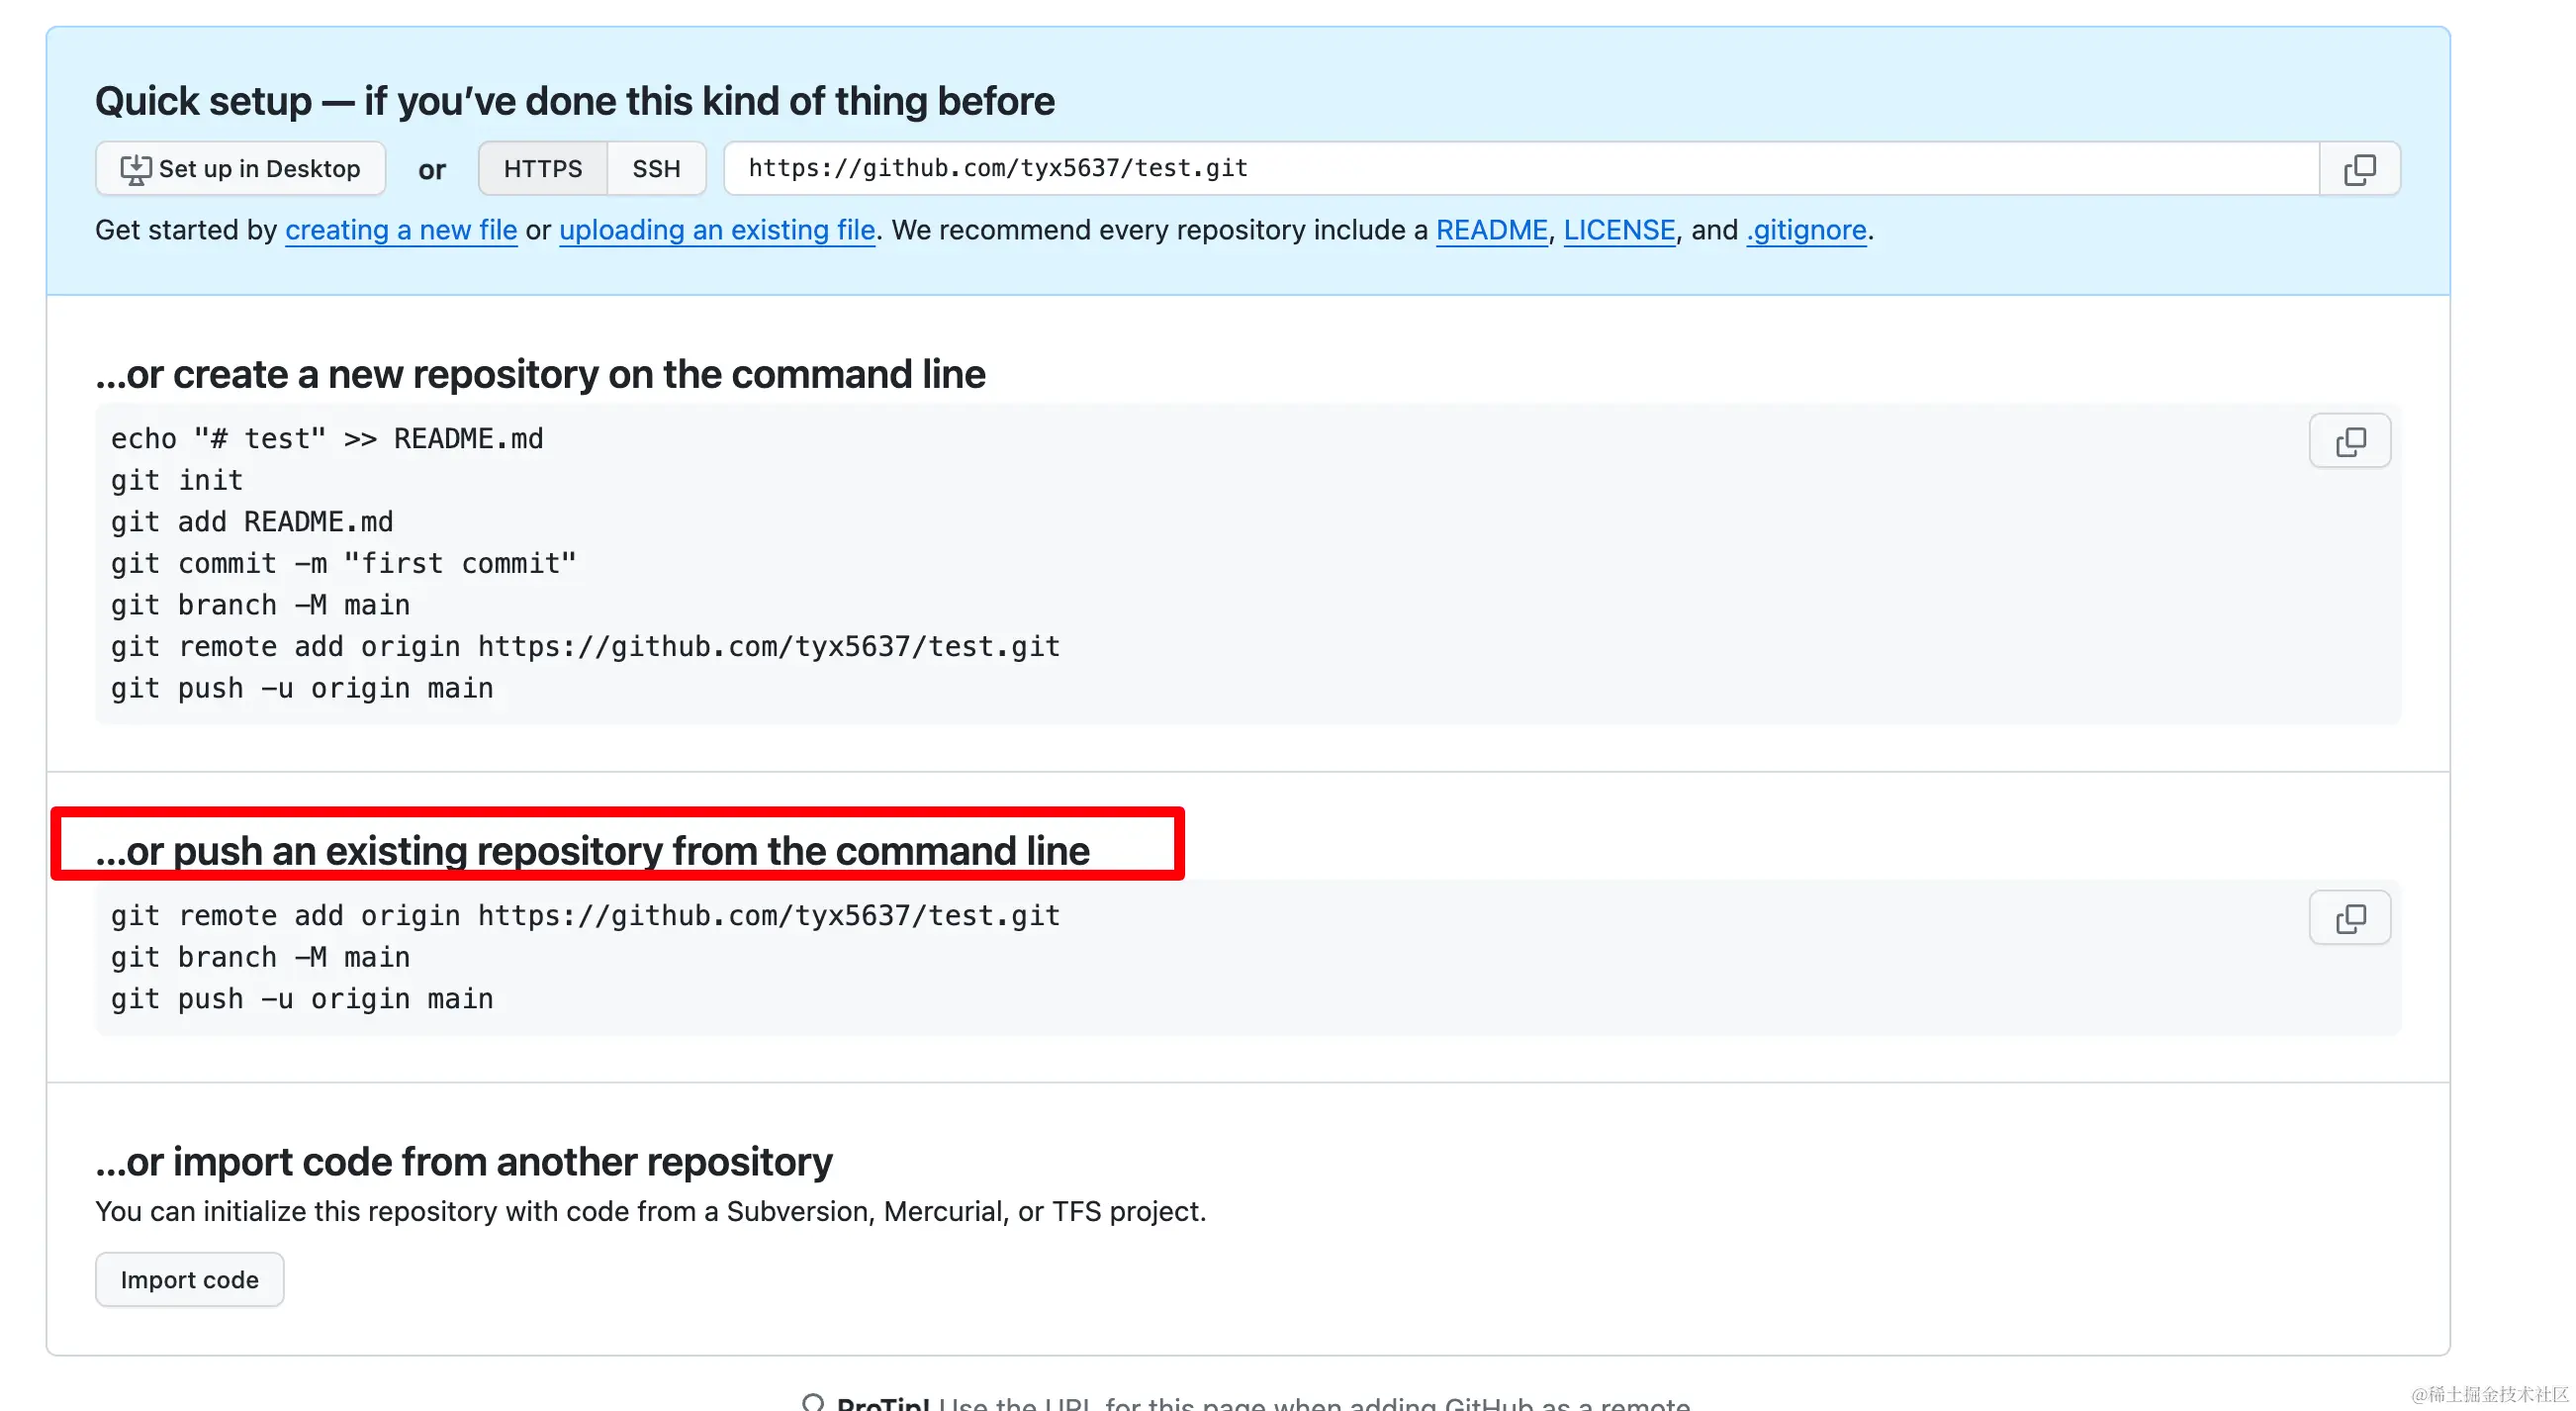The height and width of the screenshot is (1411, 2576).
Task: Click the import code from another repository heading
Action: [464, 1162]
